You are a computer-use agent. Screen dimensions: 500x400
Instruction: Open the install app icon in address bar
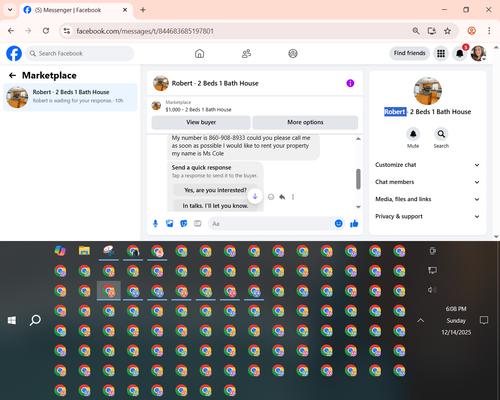tap(432, 31)
